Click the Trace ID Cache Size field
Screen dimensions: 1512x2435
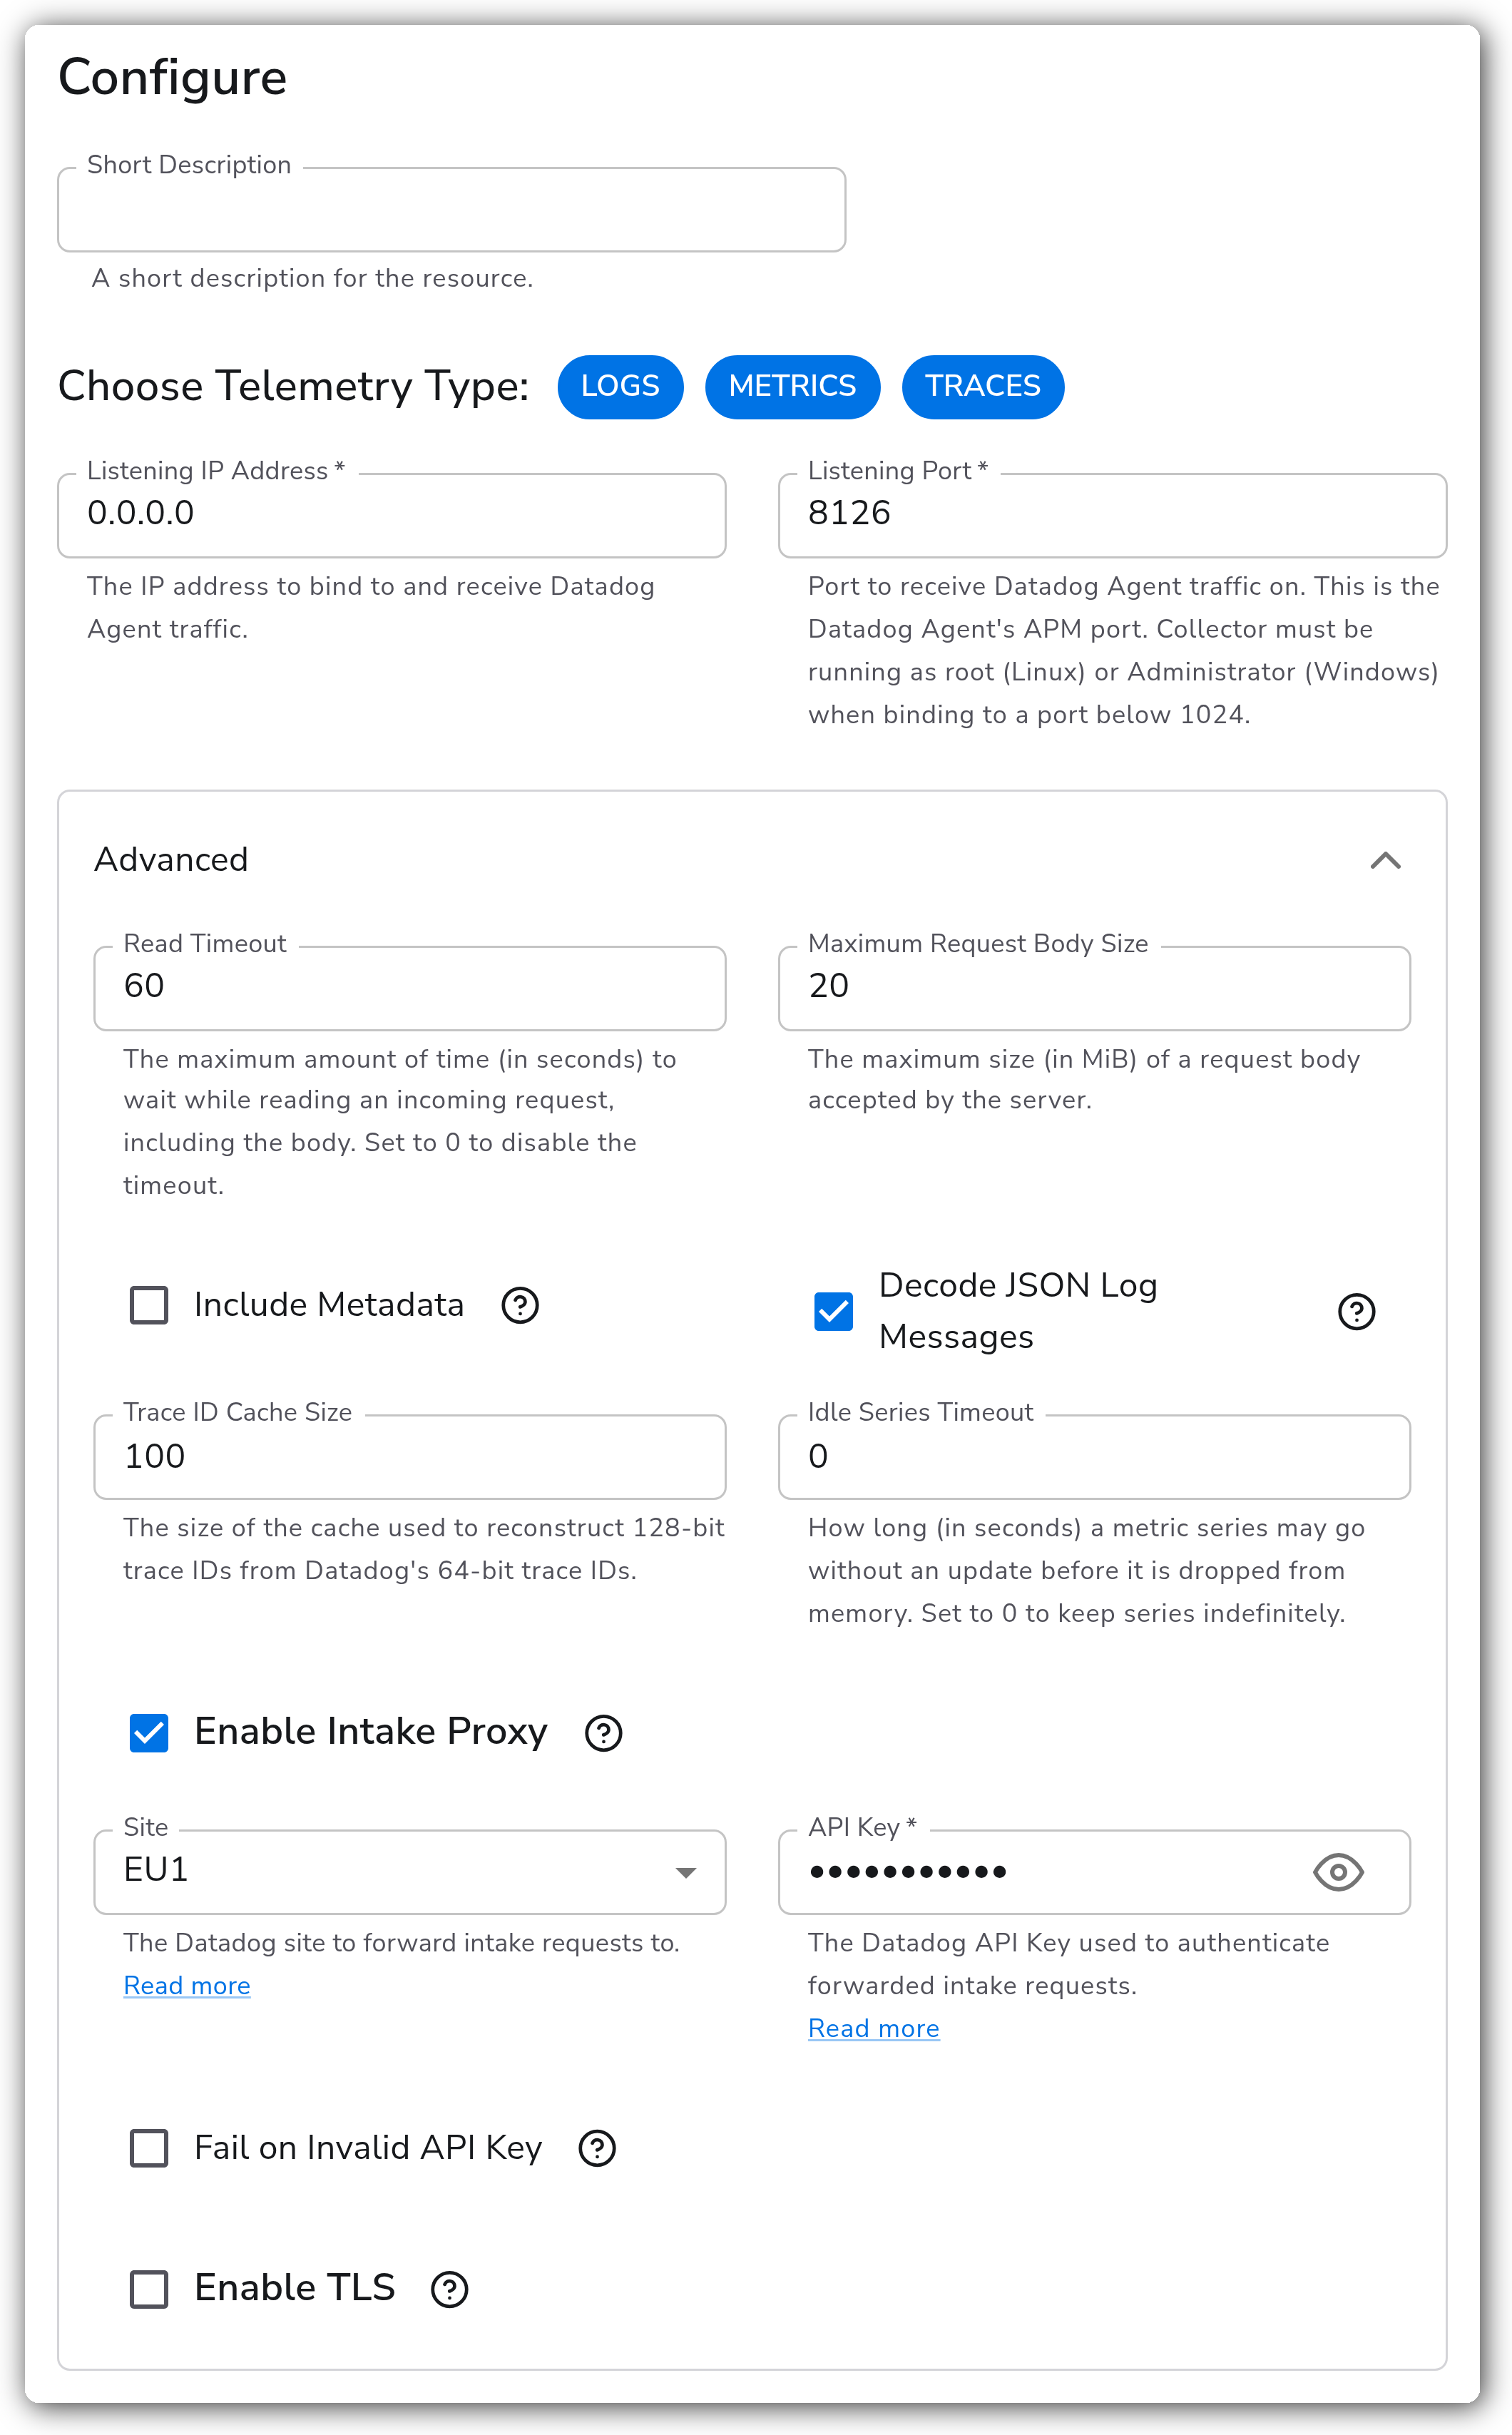[x=410, y=1457]
